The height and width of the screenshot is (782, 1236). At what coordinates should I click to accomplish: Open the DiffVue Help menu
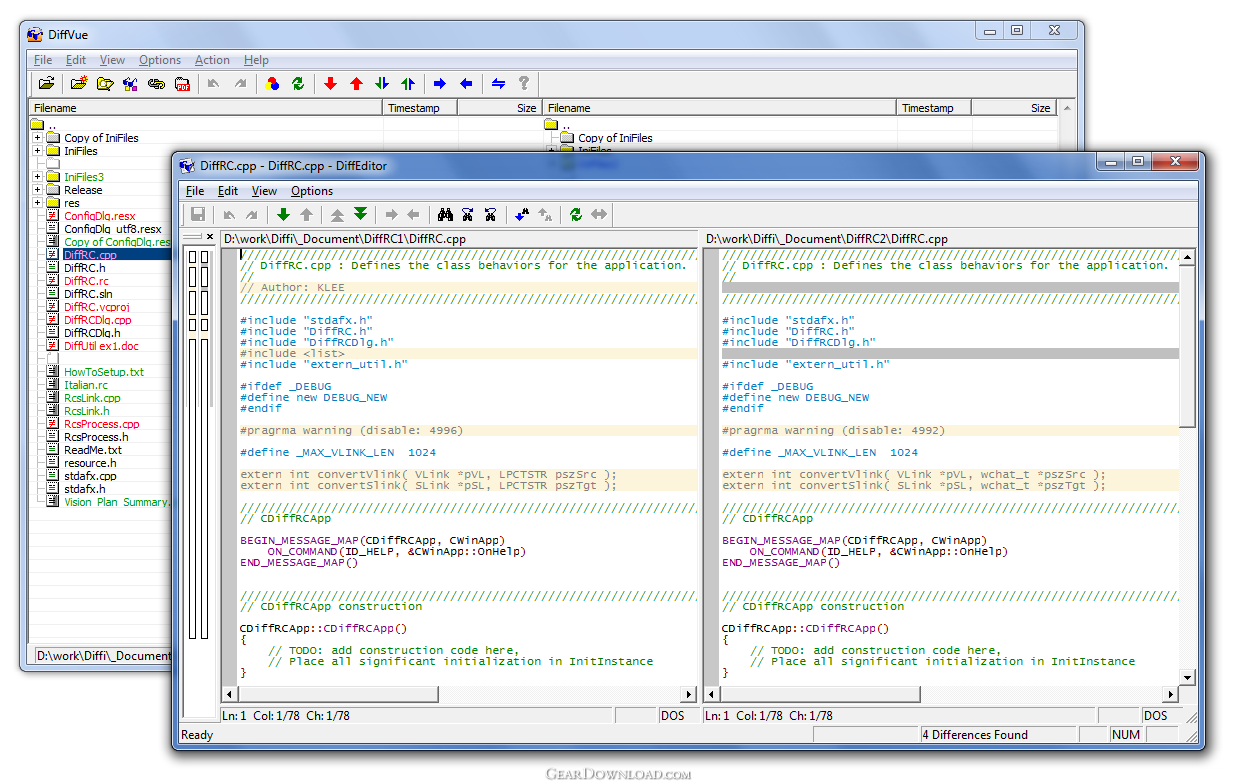tap(256, 60)
